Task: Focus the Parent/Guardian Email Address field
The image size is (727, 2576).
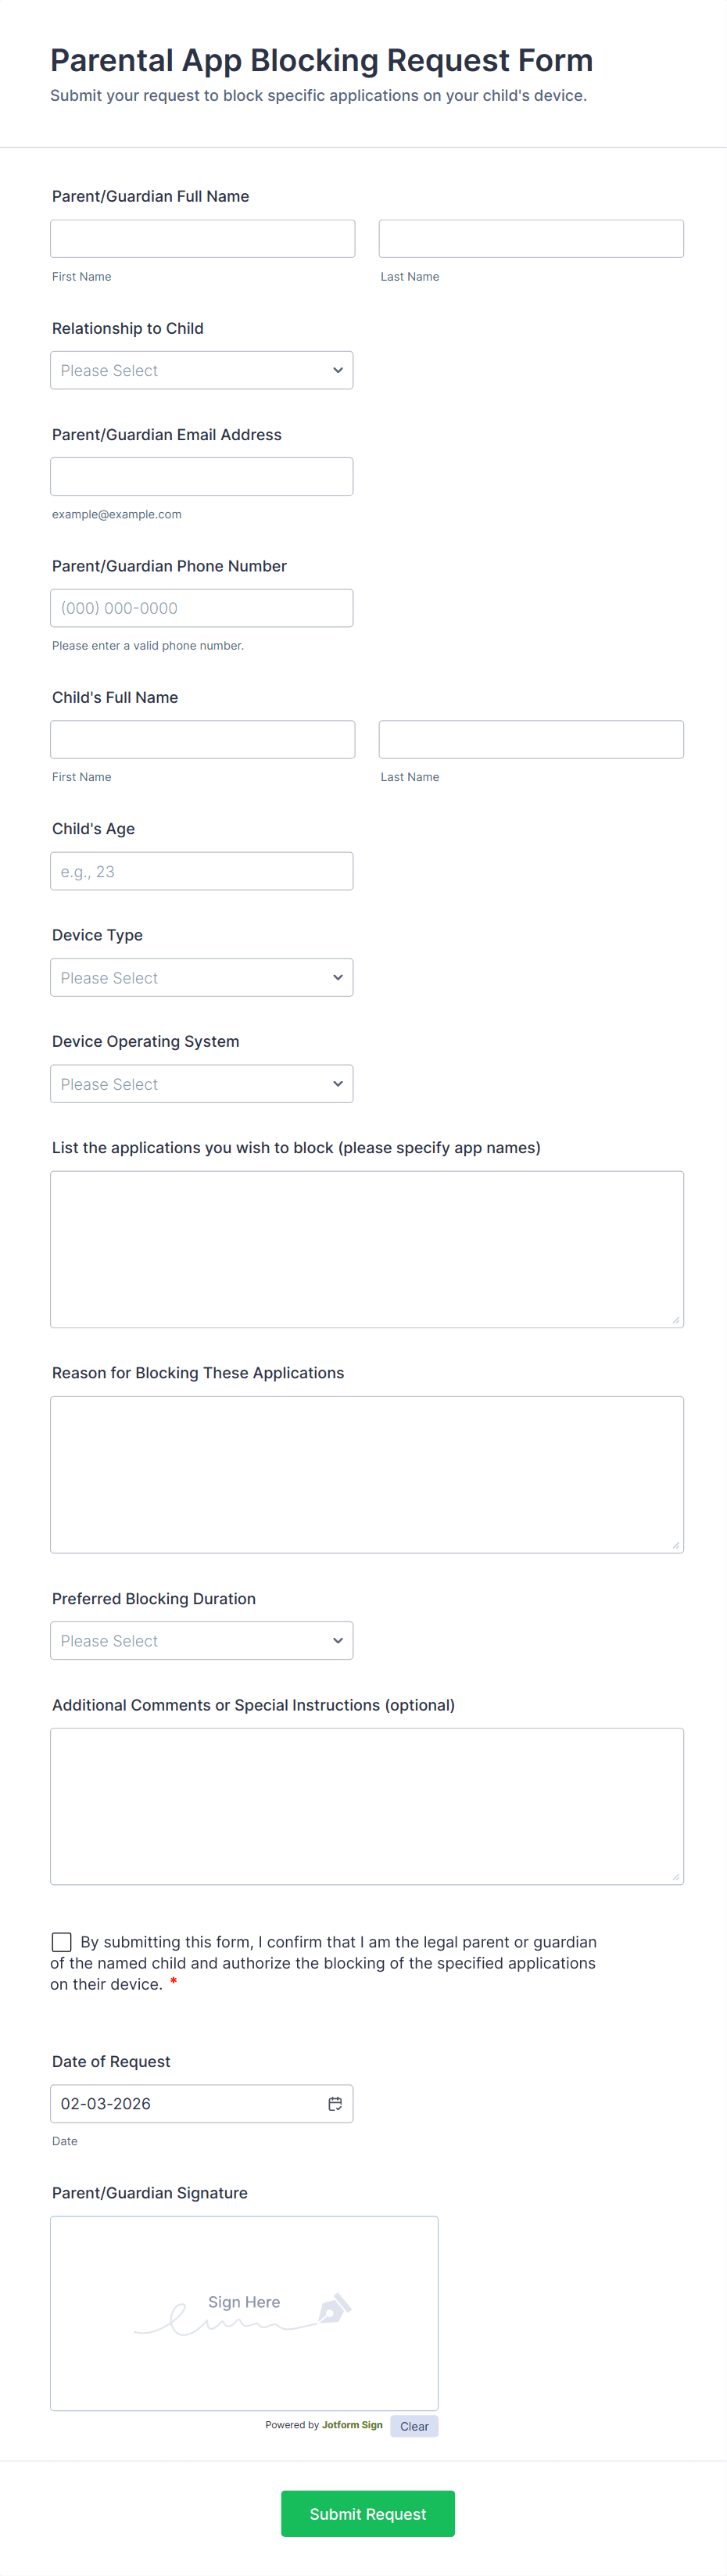Action: (x=201, y=476)
